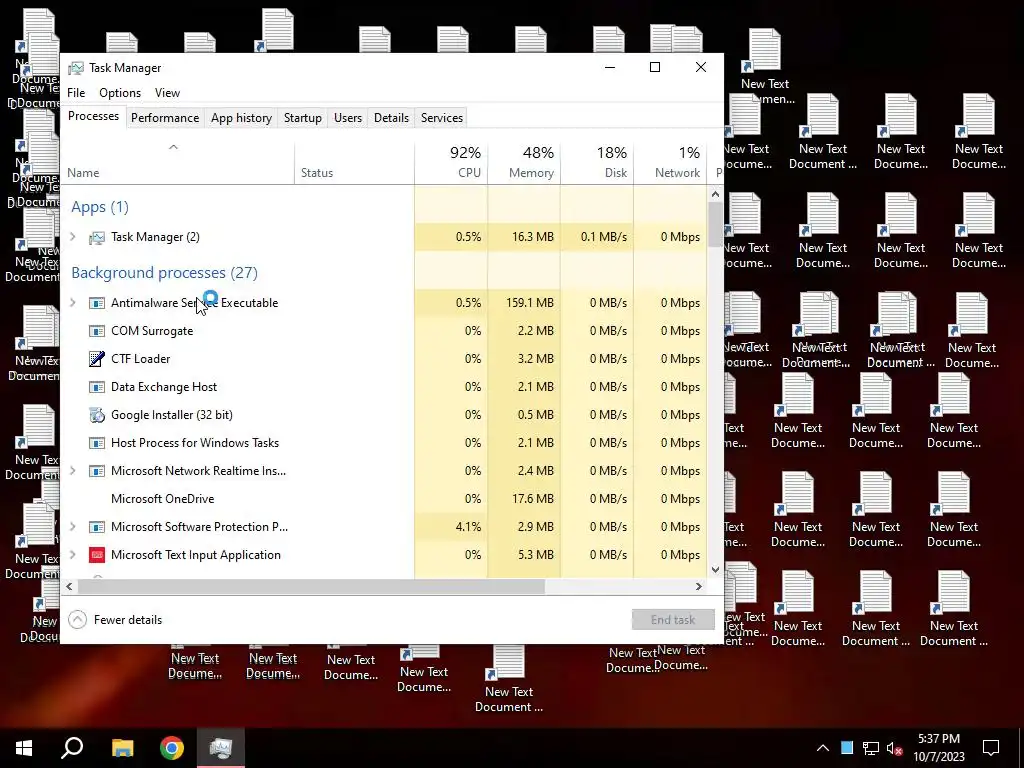Sort by the Status column header
This screenshot has width=1024, height=768.
tap(354, 162)
